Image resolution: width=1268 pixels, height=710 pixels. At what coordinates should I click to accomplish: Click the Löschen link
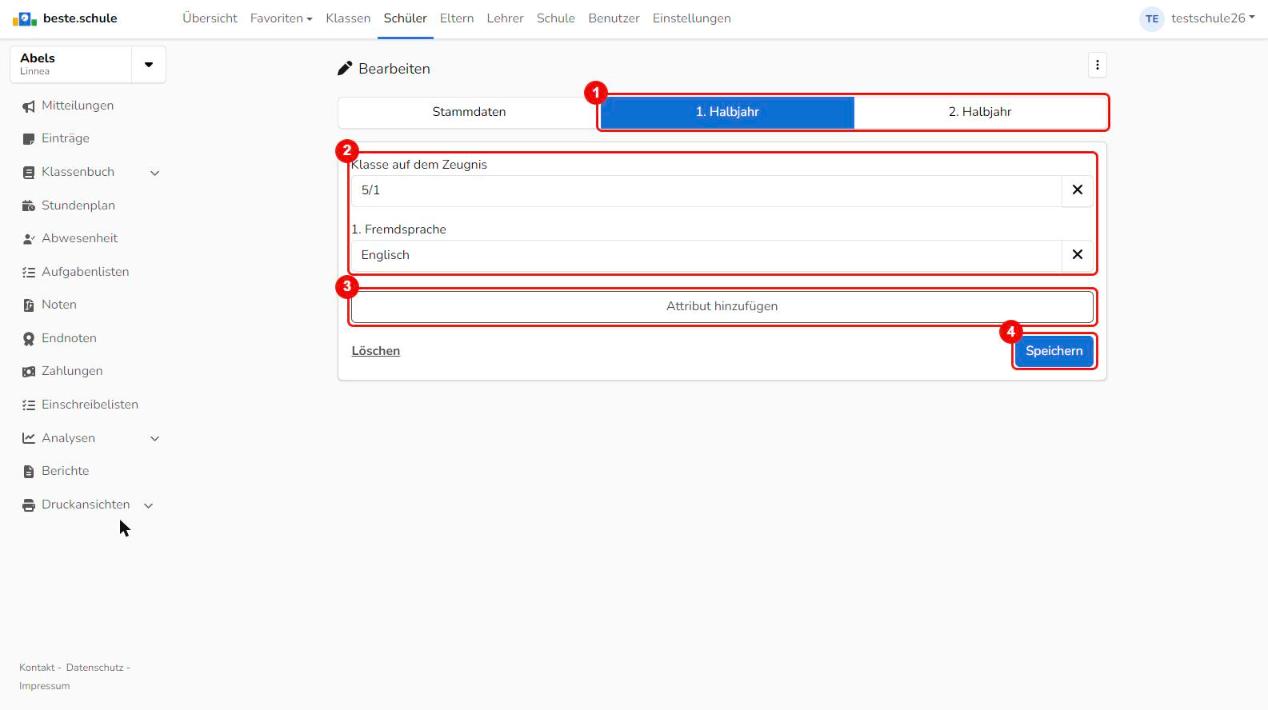point(376,351)
